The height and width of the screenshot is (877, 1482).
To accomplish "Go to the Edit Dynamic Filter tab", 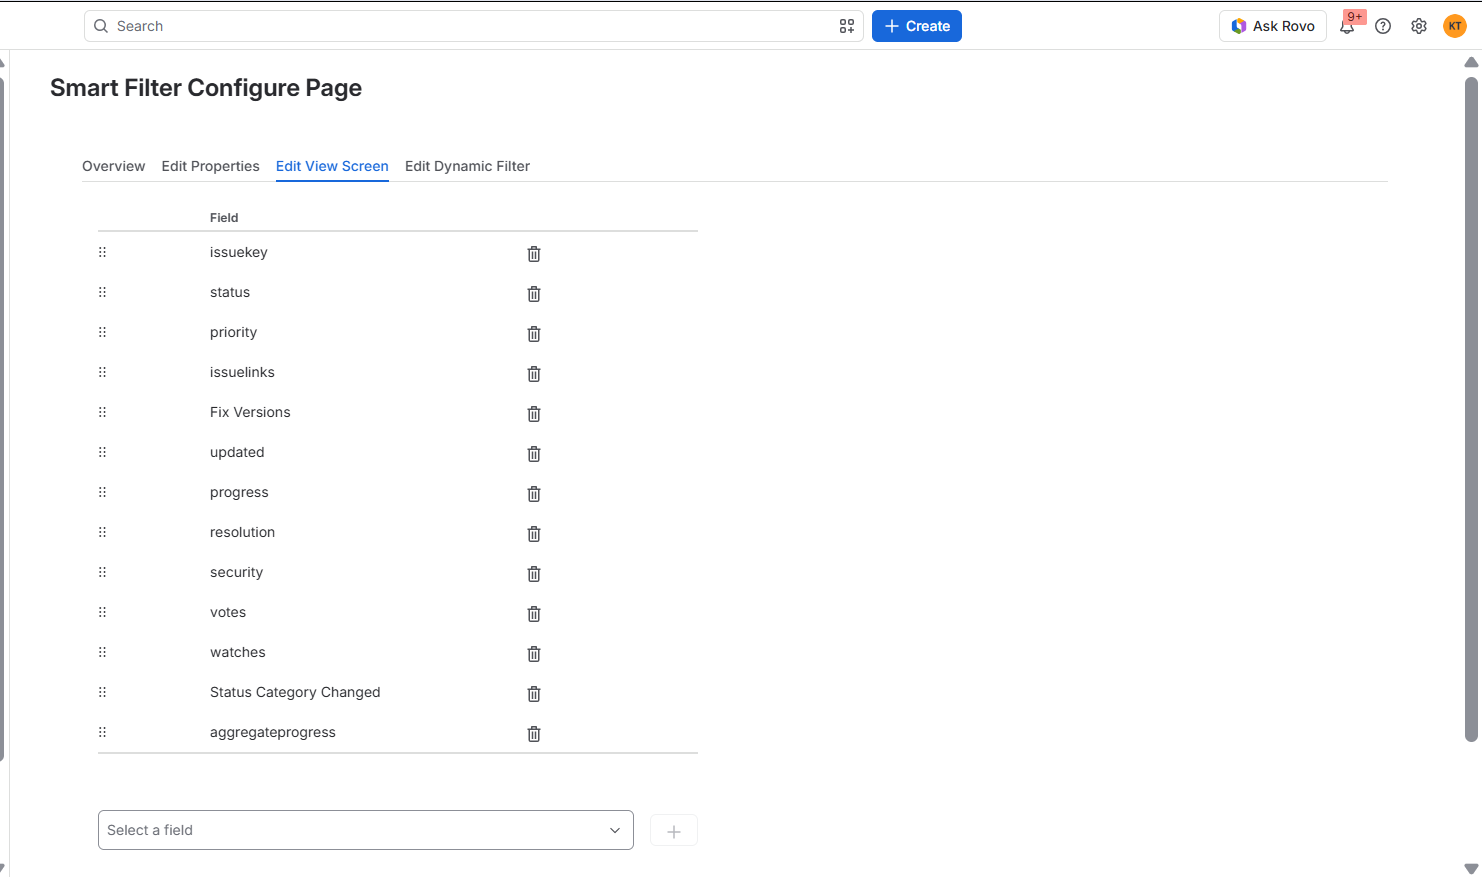I will click(x=467, y=166).
